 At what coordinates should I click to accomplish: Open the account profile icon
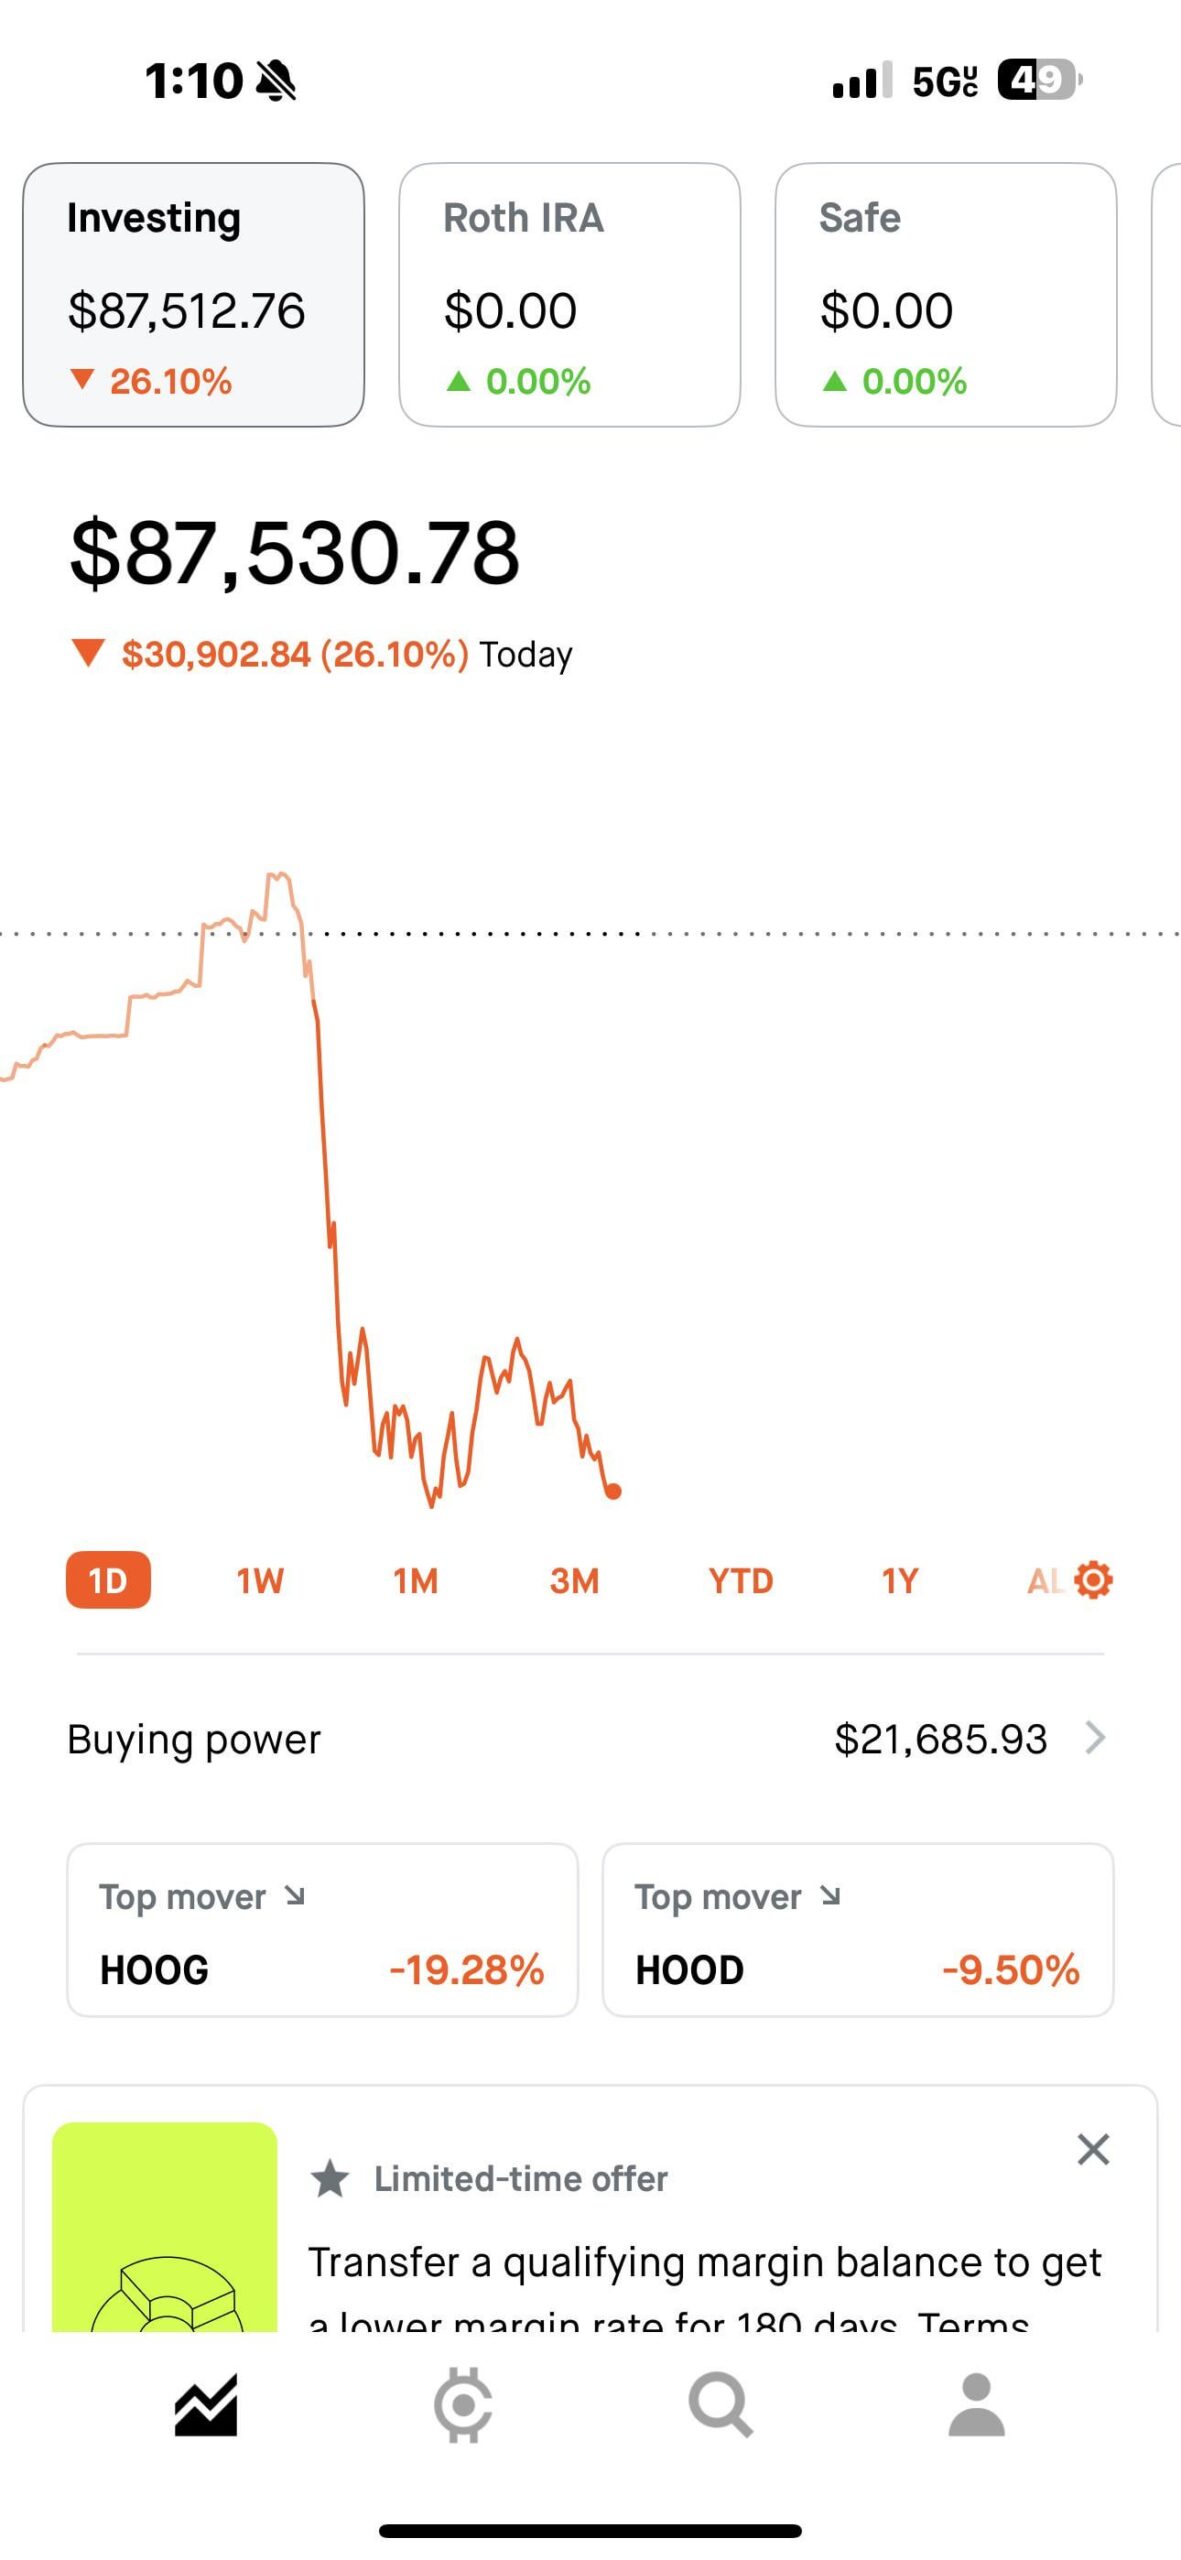(976, 2405)
